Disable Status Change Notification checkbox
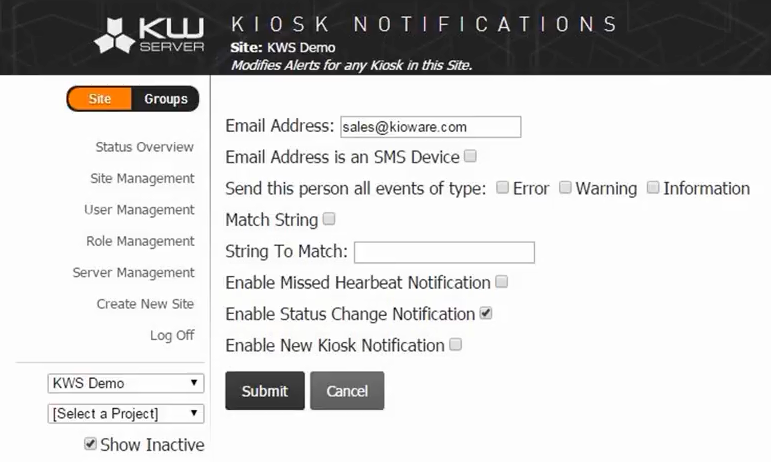 486,313
